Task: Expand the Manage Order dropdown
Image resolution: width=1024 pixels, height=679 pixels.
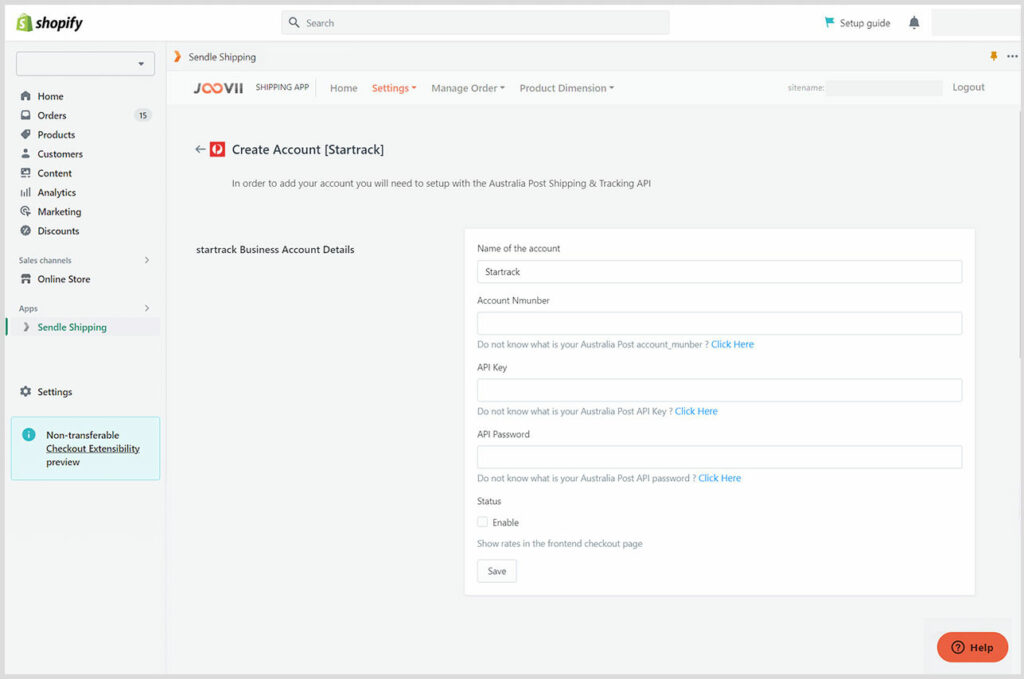Action: pyautogui.click(x=468, y=88)
